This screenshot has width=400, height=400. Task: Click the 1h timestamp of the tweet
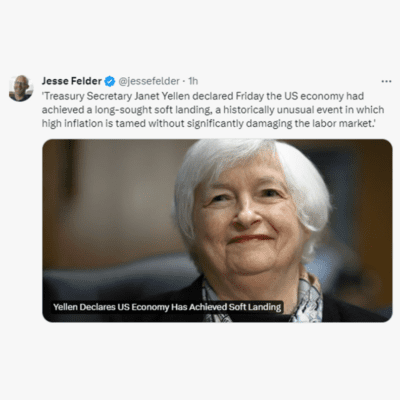click(x=193, y=81)
